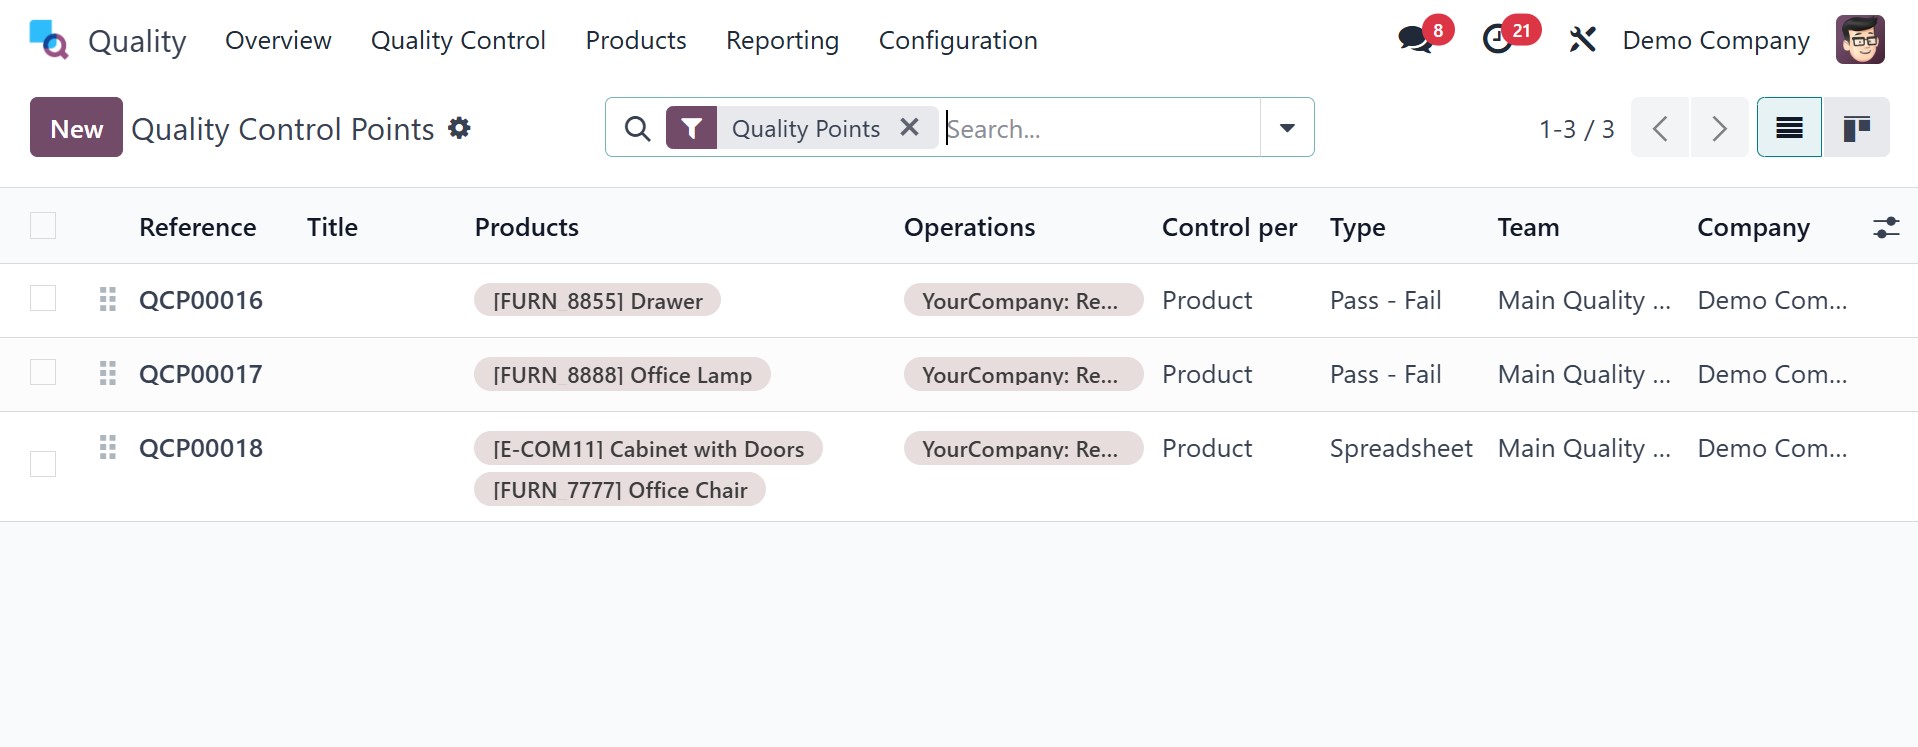Viewport: 1918px width, 747px height.
Task: Open the Quality app home icon
Action: (x=49, y=40)
